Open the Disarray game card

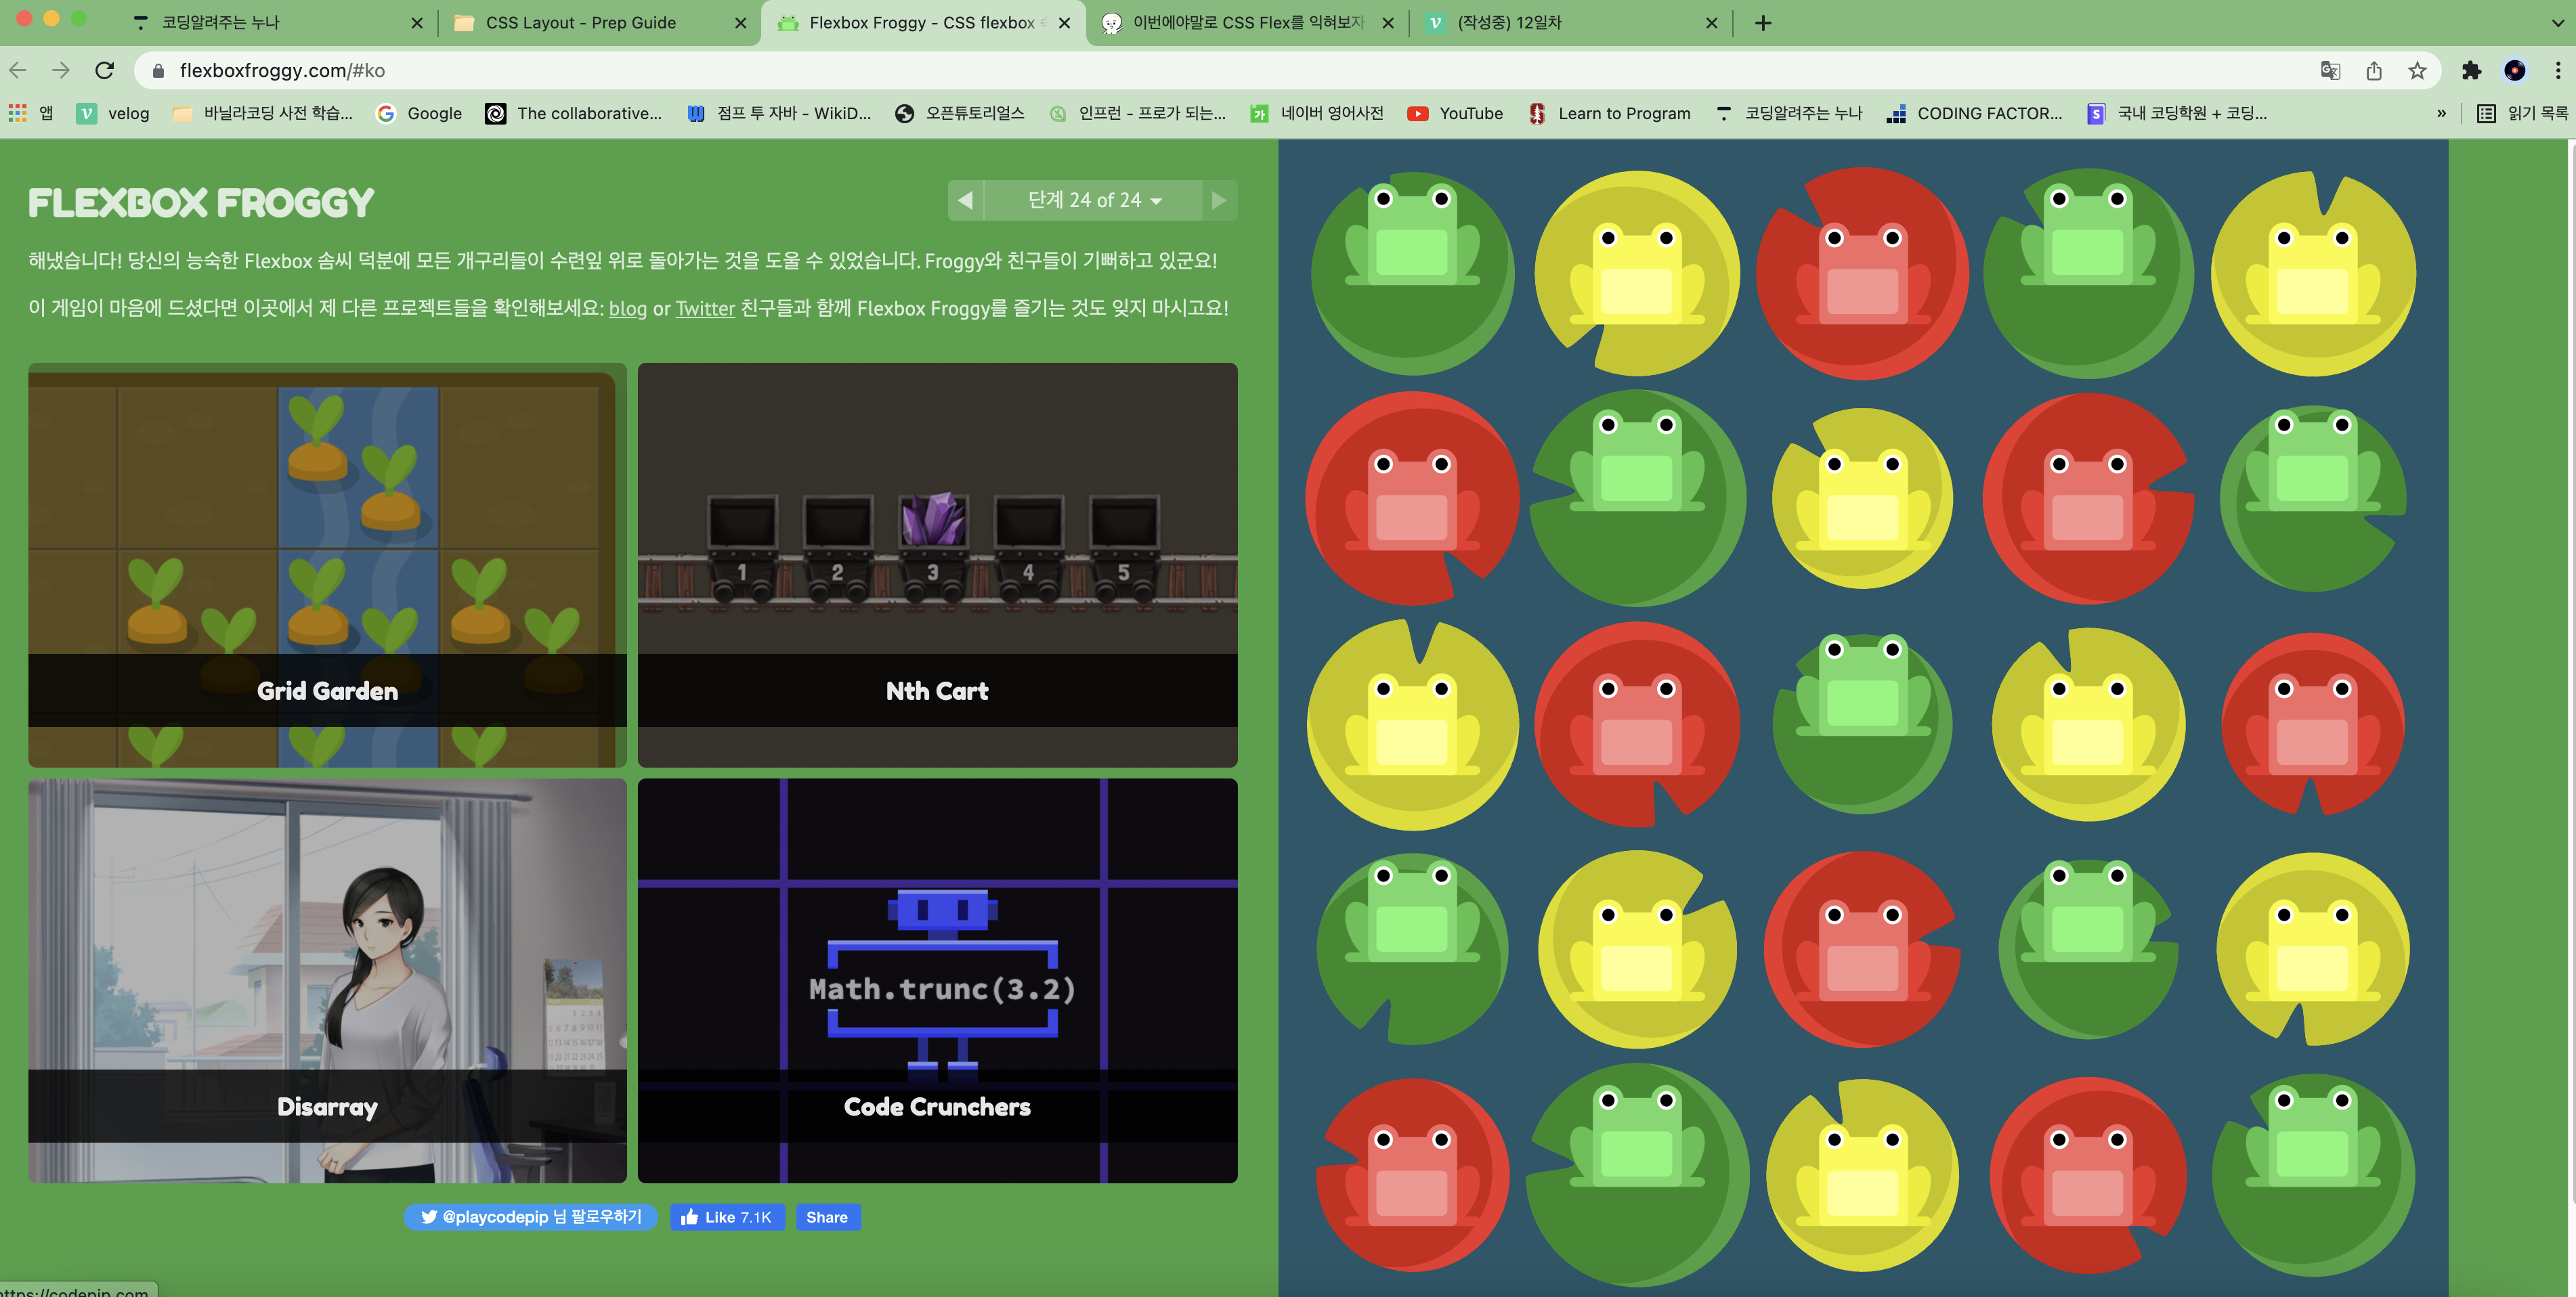point(327,981)
